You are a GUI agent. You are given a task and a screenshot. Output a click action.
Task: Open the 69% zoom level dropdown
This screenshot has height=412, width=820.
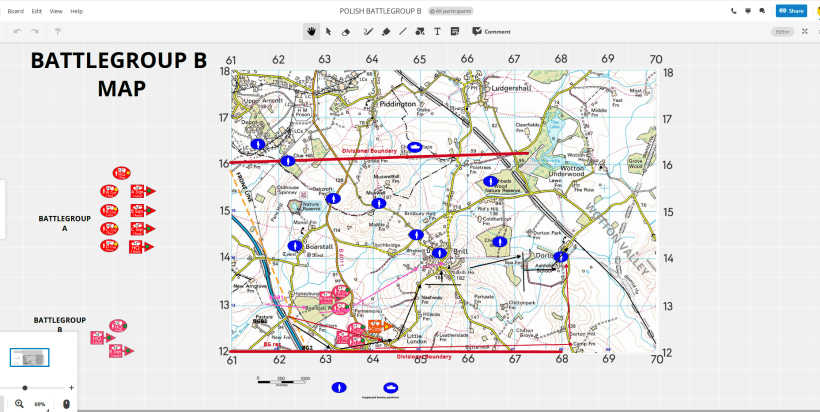pos(40,404)
